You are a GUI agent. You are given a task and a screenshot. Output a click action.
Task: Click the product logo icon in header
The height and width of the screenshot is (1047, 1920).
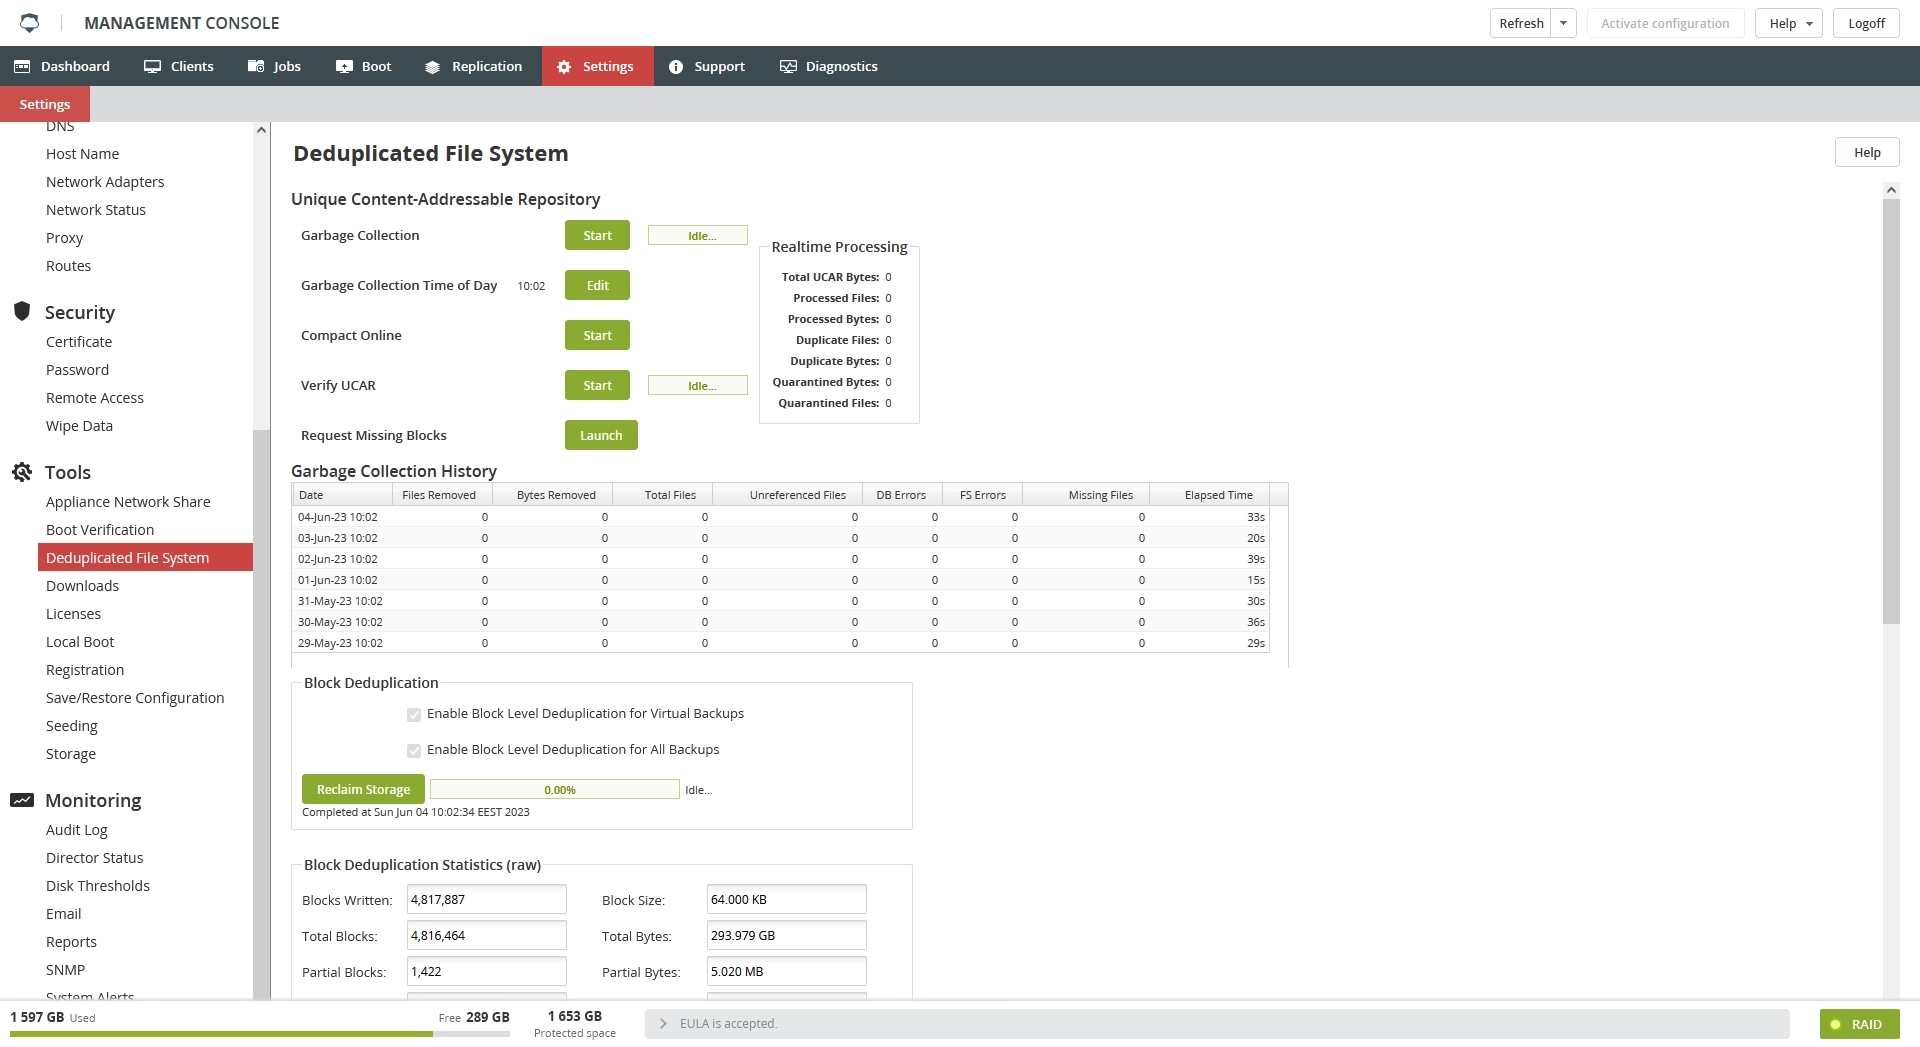[x=30, y=22]
